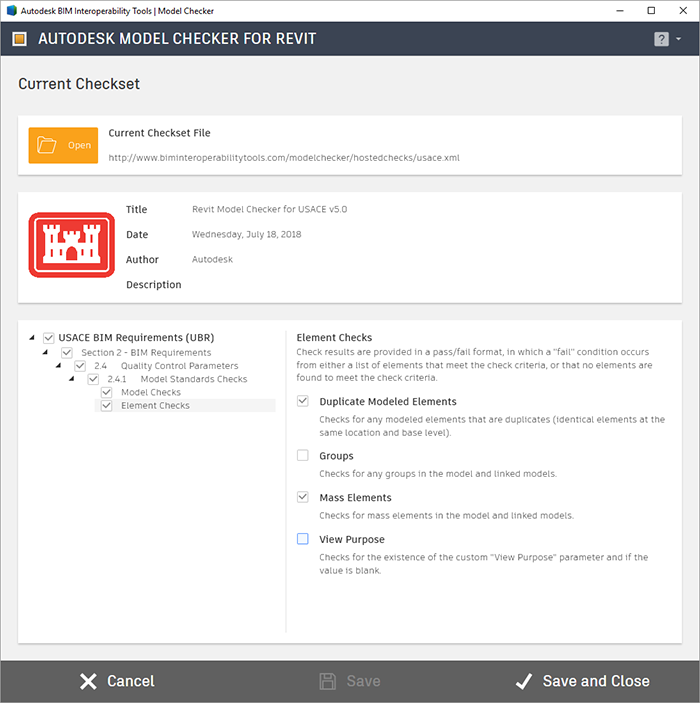Uncheck USACE BIM Requirements (UBR) checkbox

pyautogui.click(x=49, y=338)
